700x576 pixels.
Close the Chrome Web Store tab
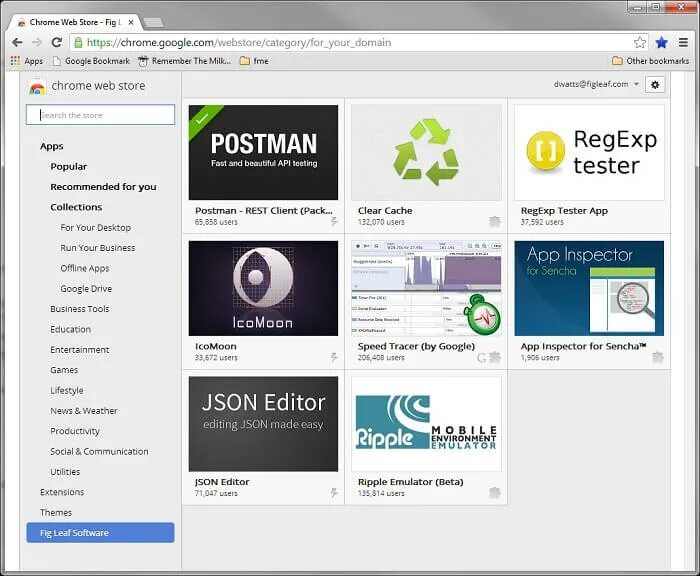pyautogui.click(x=131, y=22)
